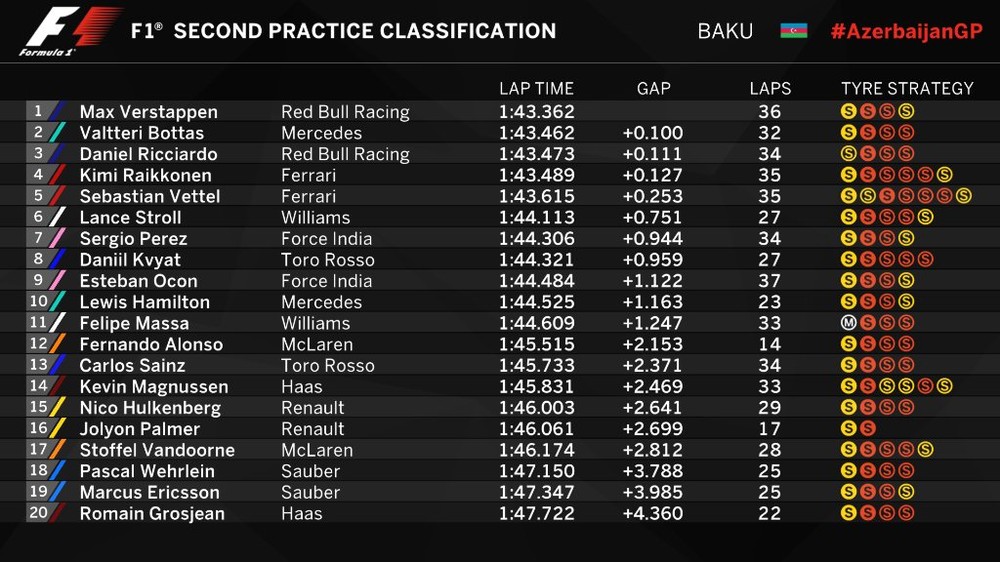
Task: Click the last tyre icon in Grosjean's row
Action: point(906,513)
